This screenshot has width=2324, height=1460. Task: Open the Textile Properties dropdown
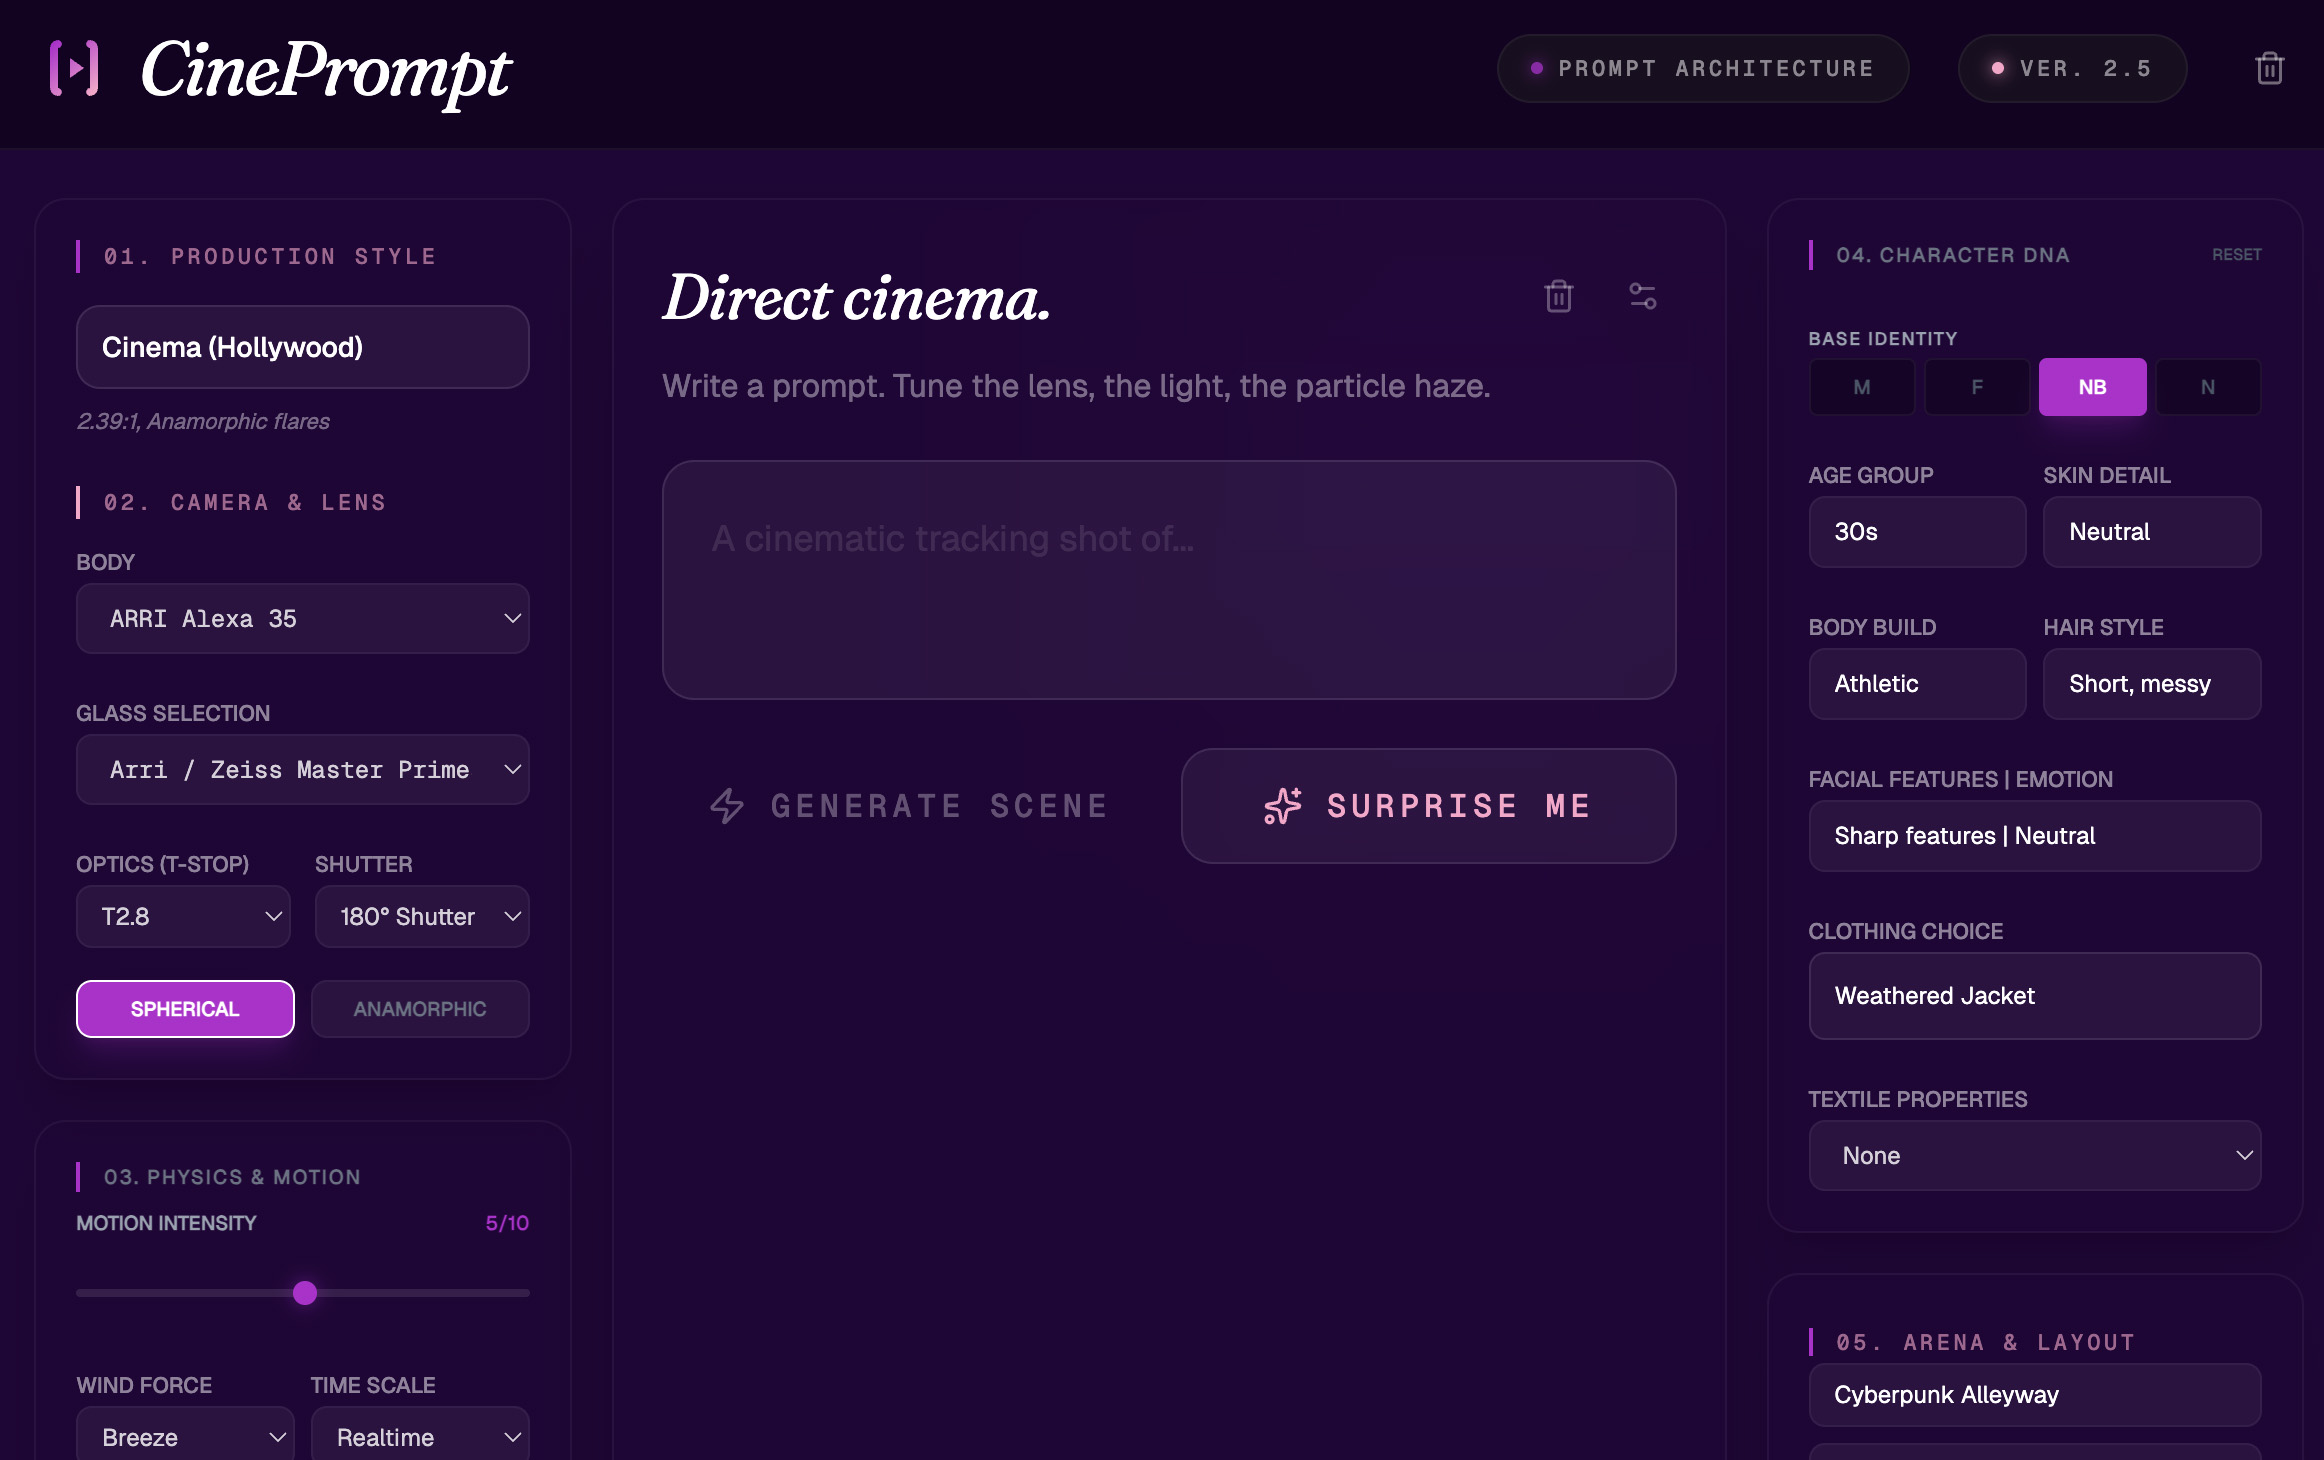pos(2034,1155)
